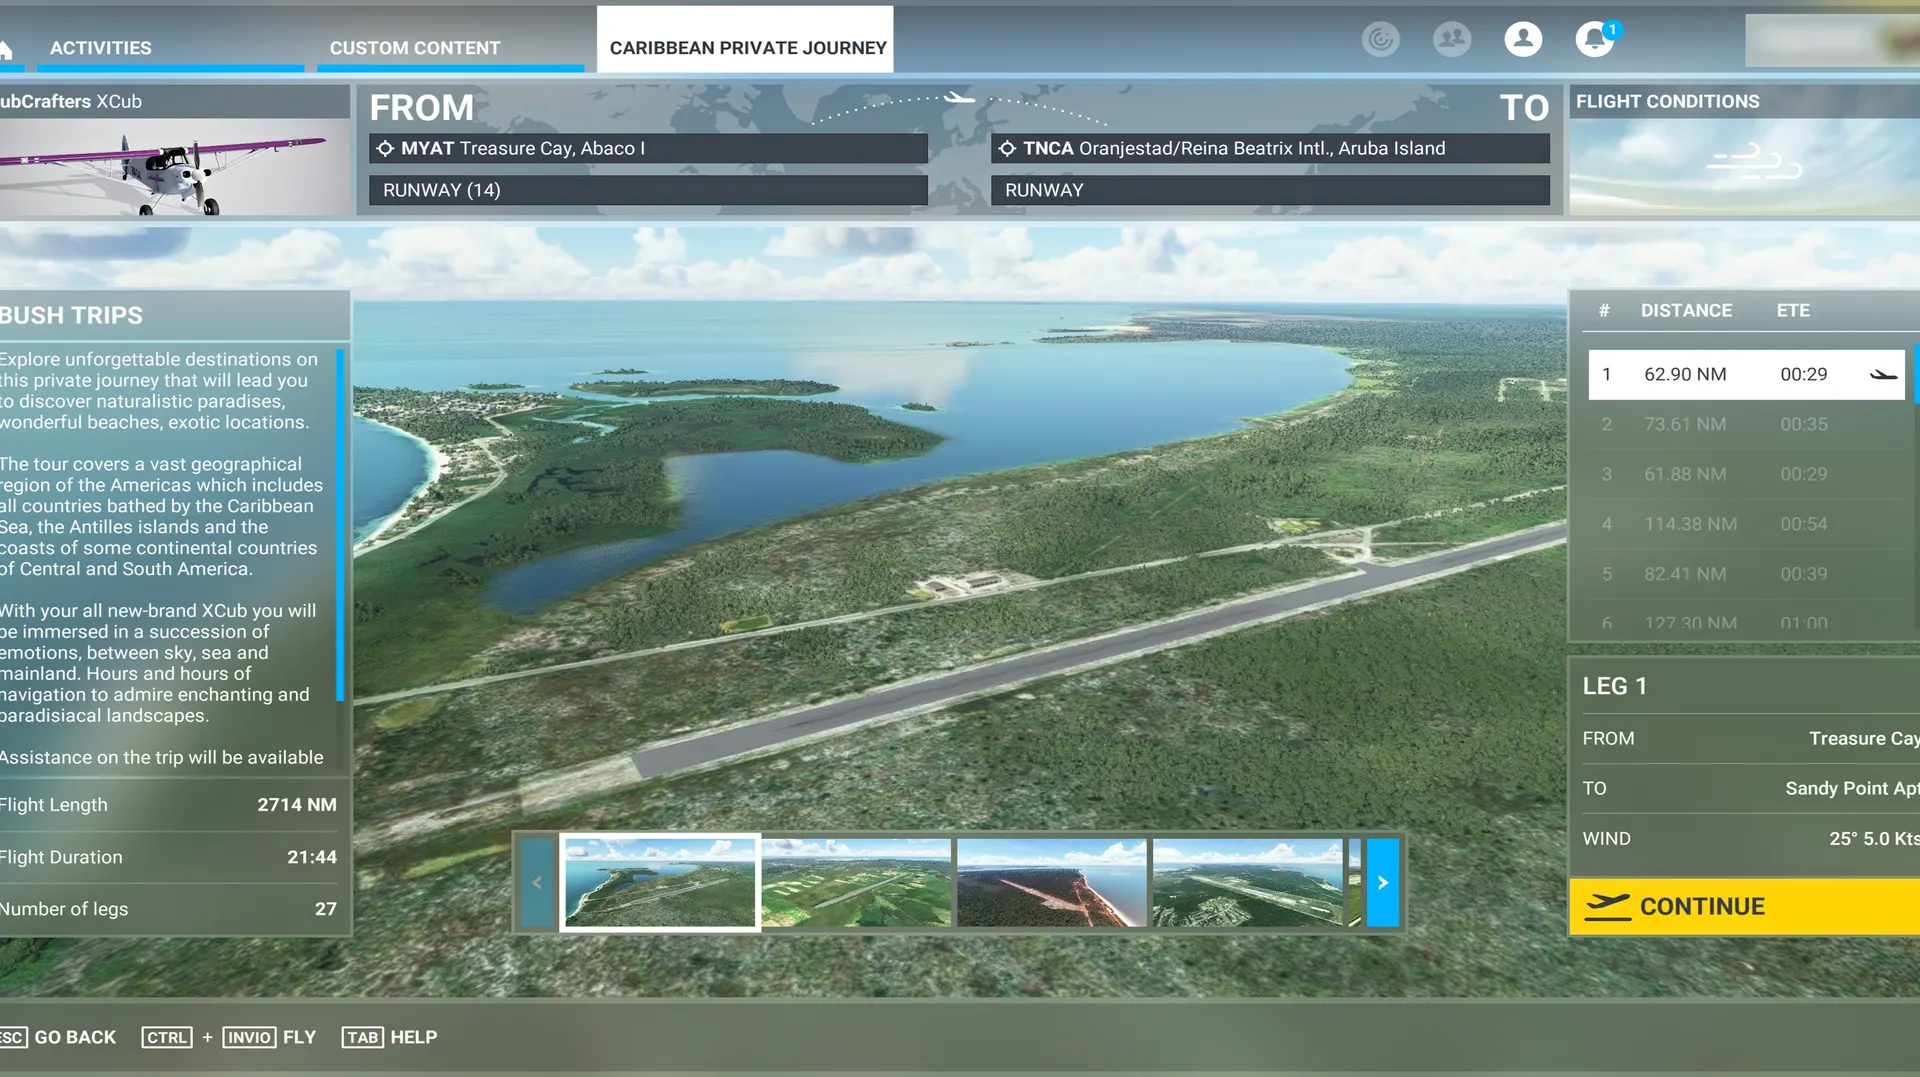Go to previous gallery thumbnails arrow
The image size is (1920, 1077).
537,882
